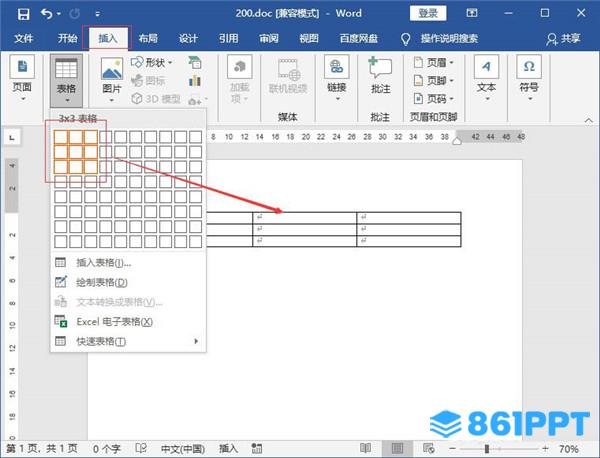Open the Customize Quick Access Toolbar menu
Viewport: 600px width, 458px height.
(98, 14)
